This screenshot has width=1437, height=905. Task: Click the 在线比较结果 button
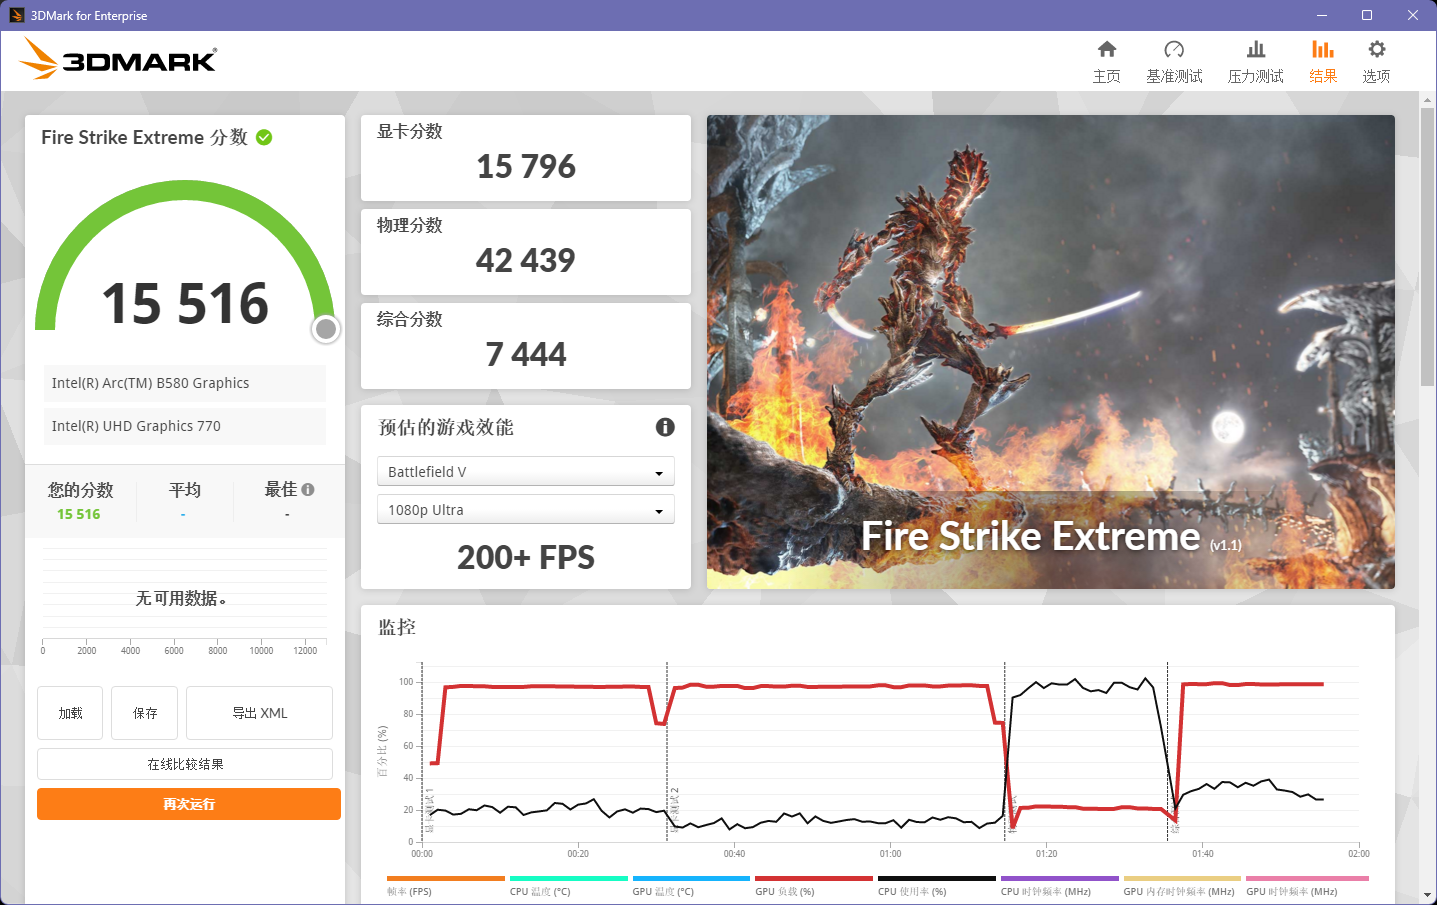click(185, 764)
